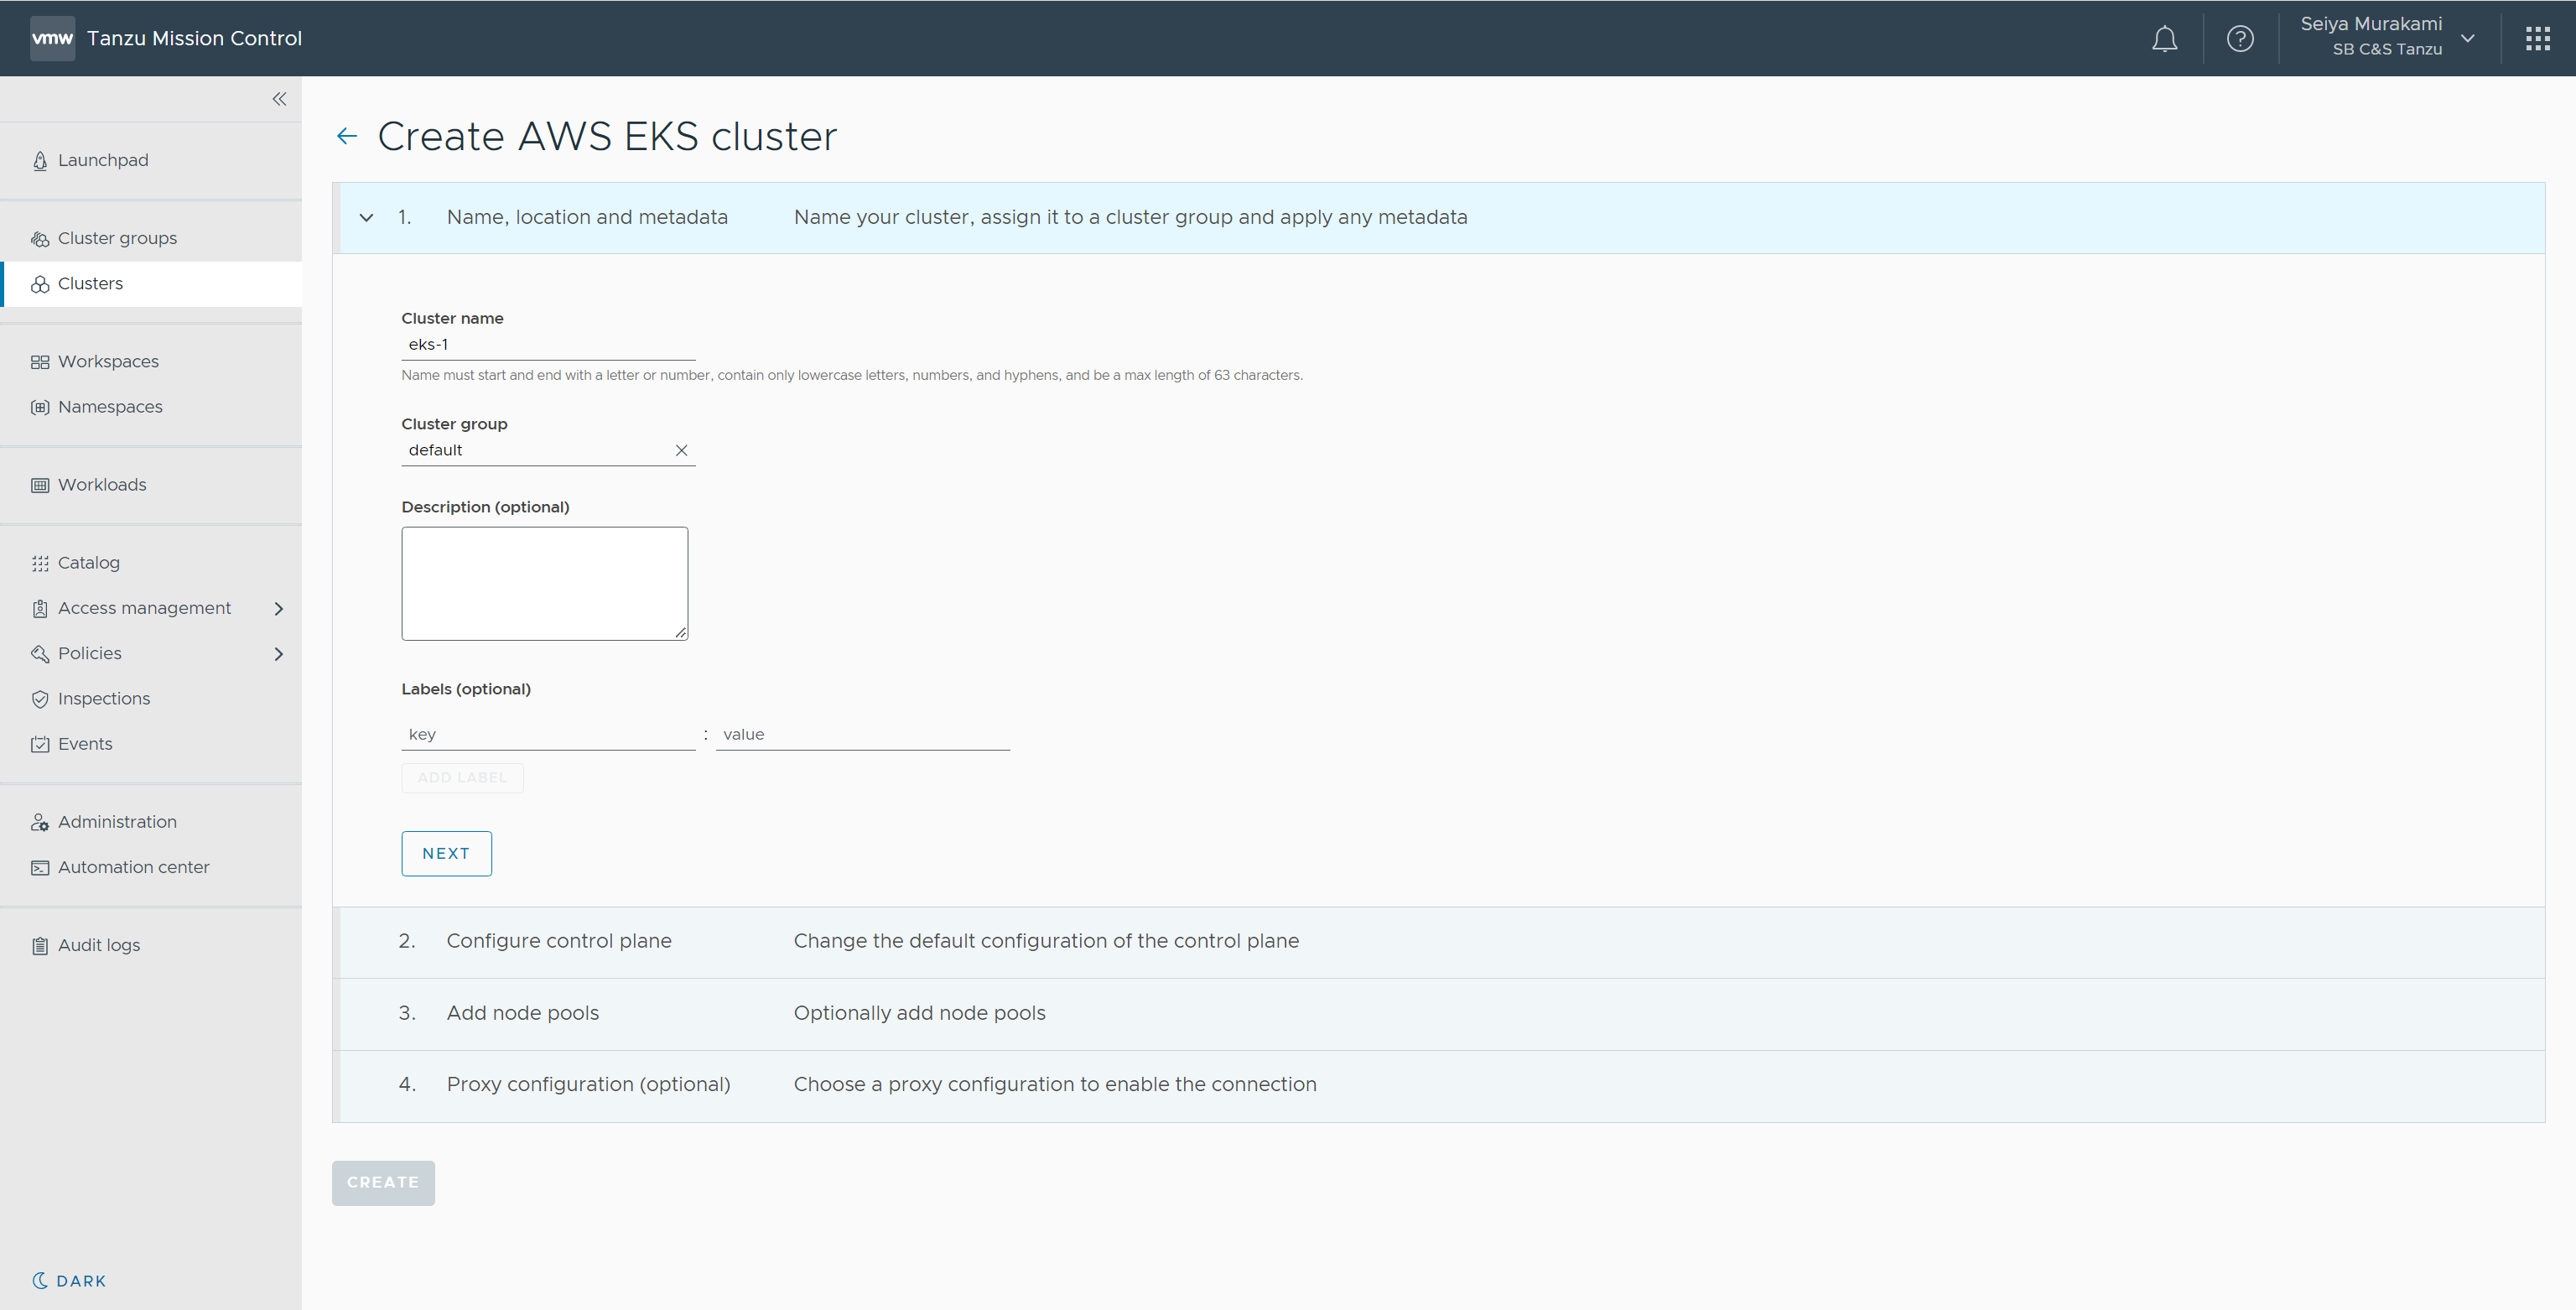Viewport: 2576px width, 1310px height.
Task: Clear the default cluster group selection
Action: point(681,451)
